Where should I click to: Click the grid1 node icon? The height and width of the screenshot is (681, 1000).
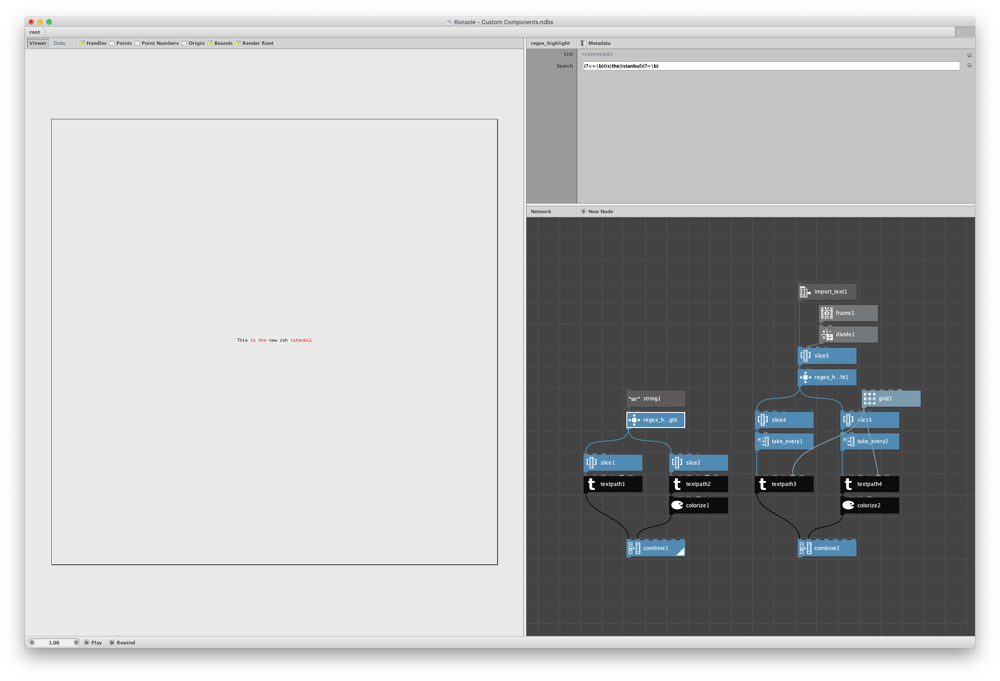coord(869,399)
